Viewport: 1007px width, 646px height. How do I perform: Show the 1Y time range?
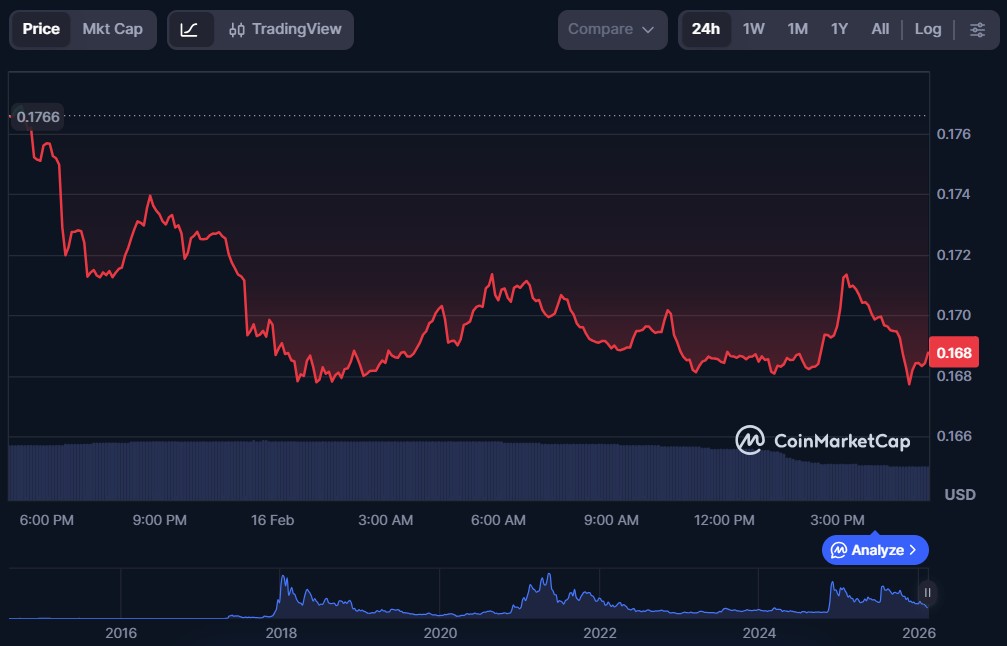coord(839,29)
